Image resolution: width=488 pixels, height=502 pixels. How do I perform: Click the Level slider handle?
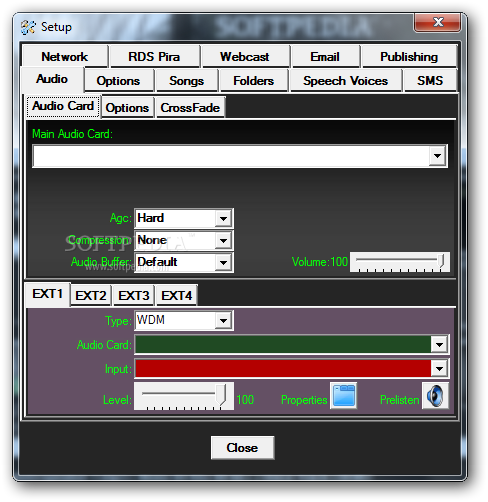pyautogui.click(x=221, y=395)
